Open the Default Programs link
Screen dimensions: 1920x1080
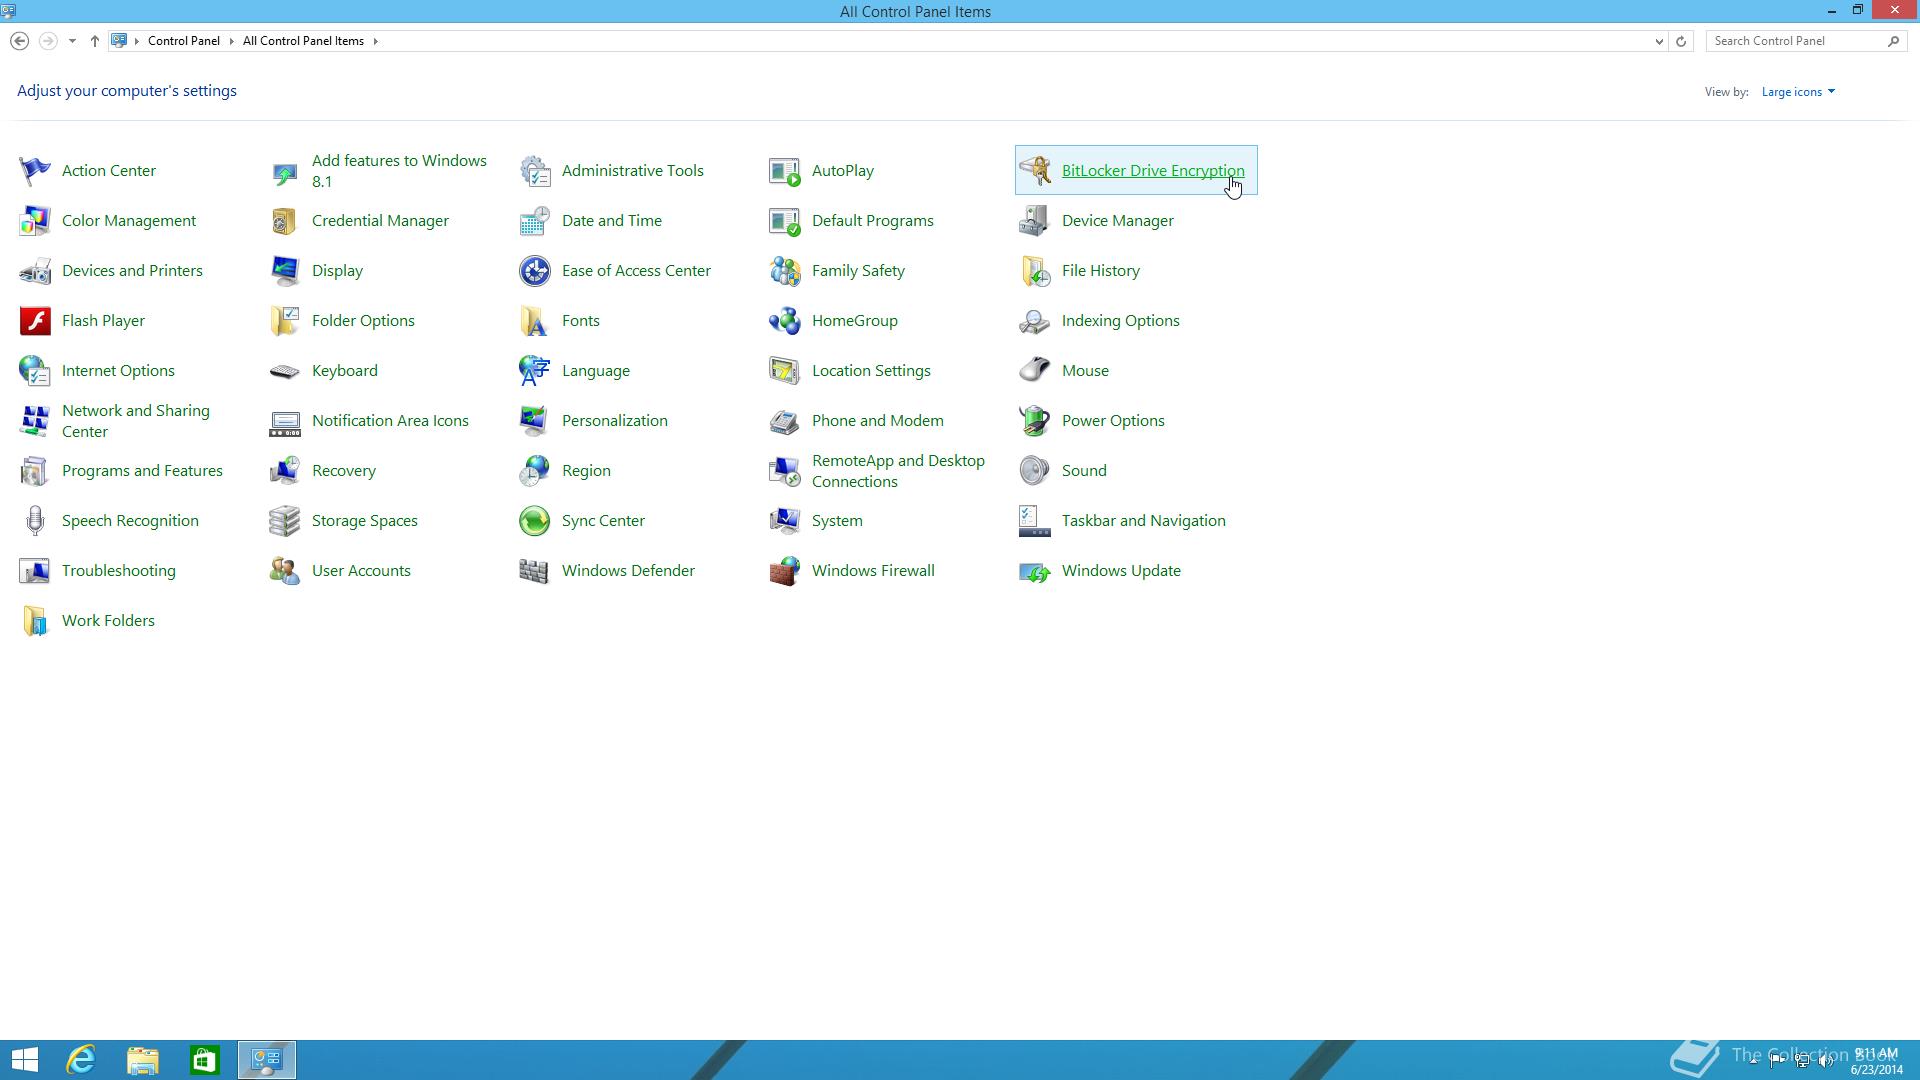(x=873, y=221)
